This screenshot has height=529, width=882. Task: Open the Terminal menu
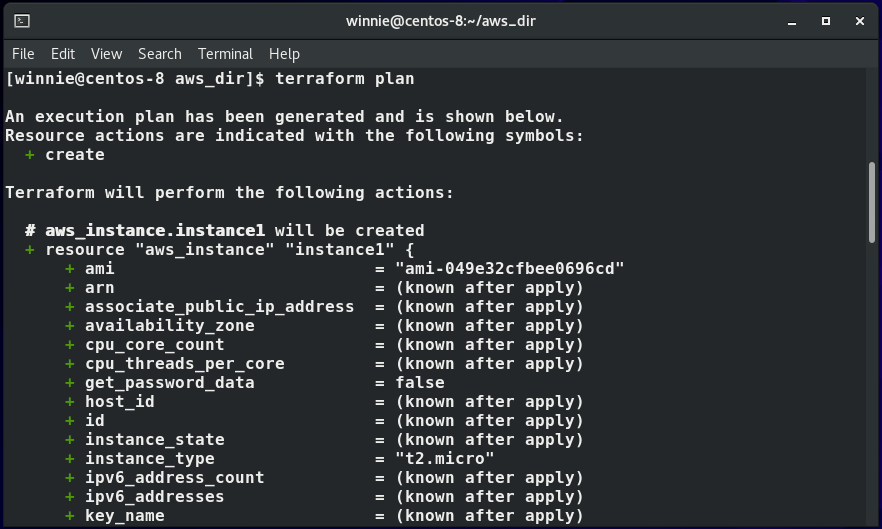tap(225, 54)
